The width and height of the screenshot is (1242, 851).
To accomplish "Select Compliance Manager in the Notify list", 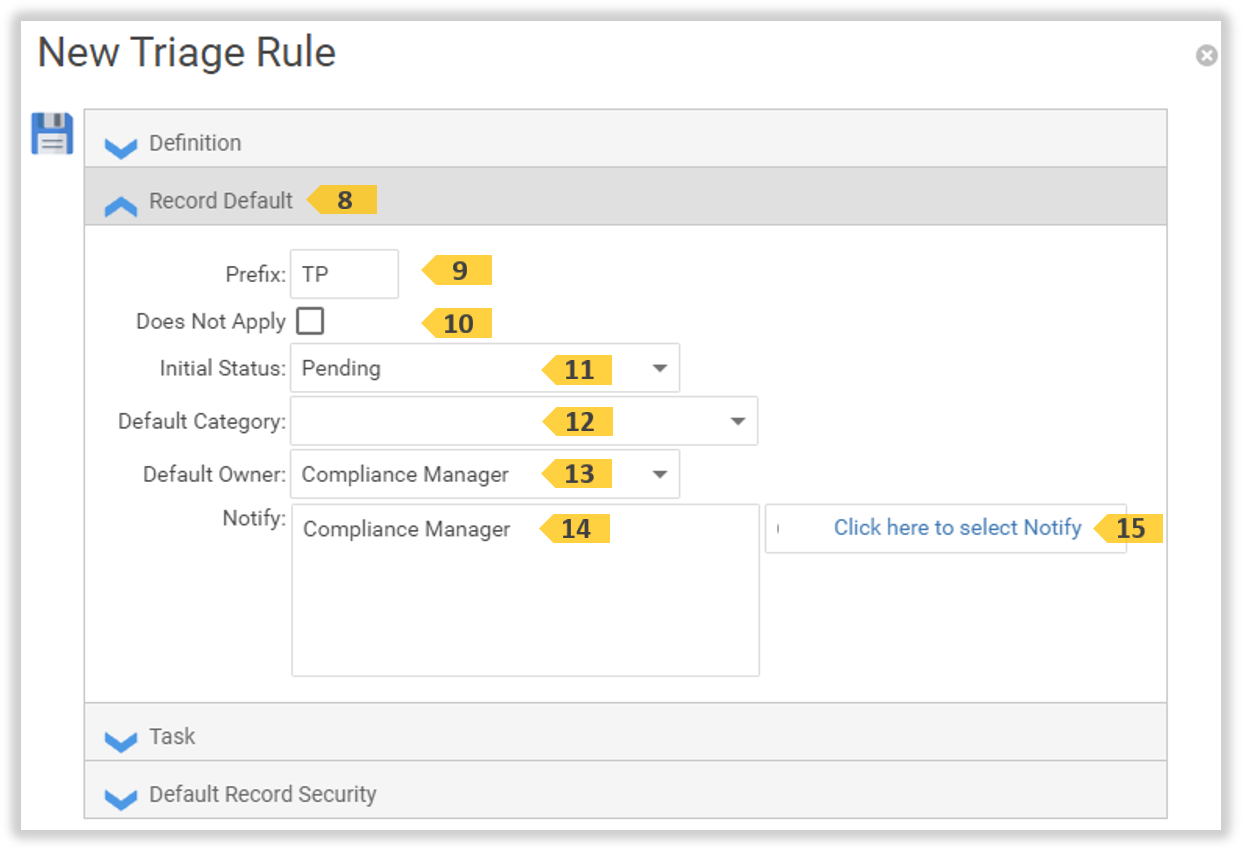I will point(406,530).
